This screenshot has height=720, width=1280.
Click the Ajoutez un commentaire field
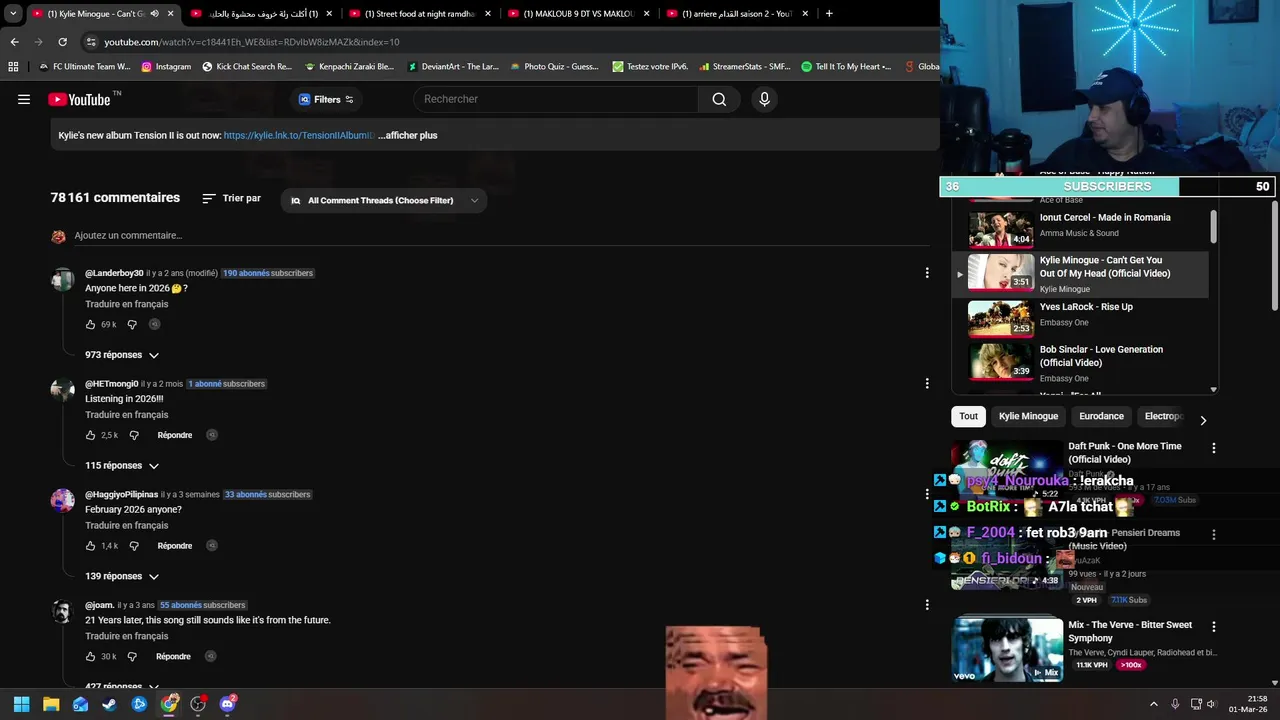(128, 236)
